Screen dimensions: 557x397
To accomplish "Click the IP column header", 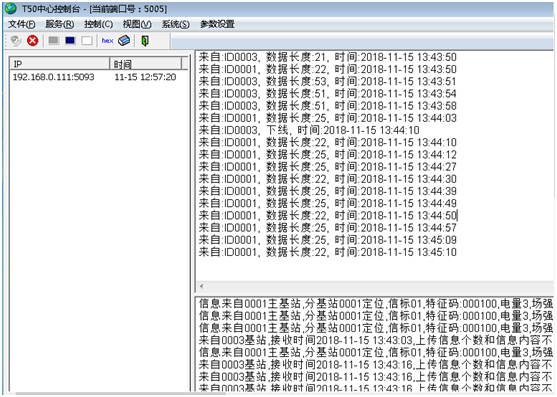I will pyautogui.click(x=59, y=64).
